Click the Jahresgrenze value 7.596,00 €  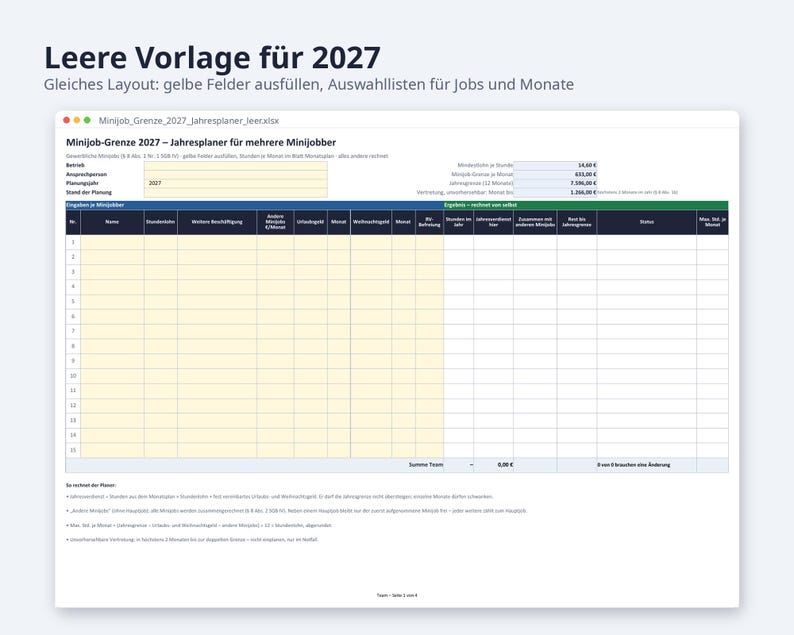(555, 183)
